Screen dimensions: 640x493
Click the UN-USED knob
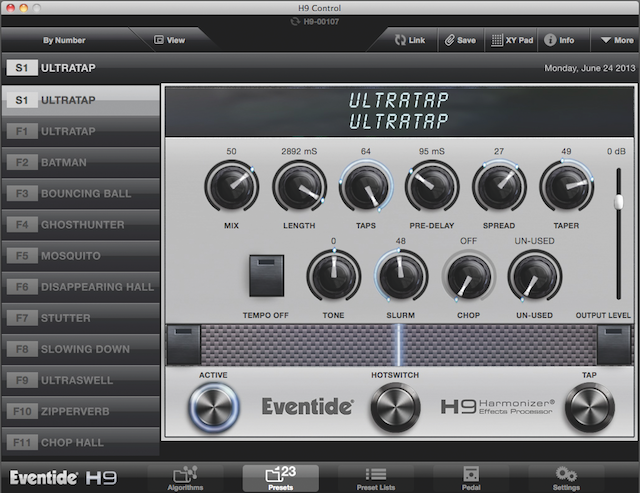tap(534, 276)
